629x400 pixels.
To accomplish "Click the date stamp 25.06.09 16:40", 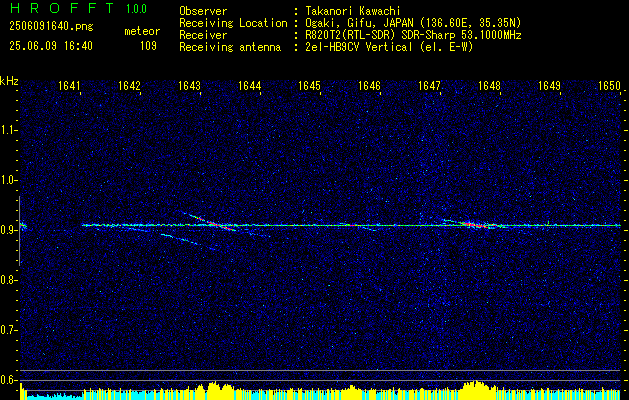I will pos(51,46).
